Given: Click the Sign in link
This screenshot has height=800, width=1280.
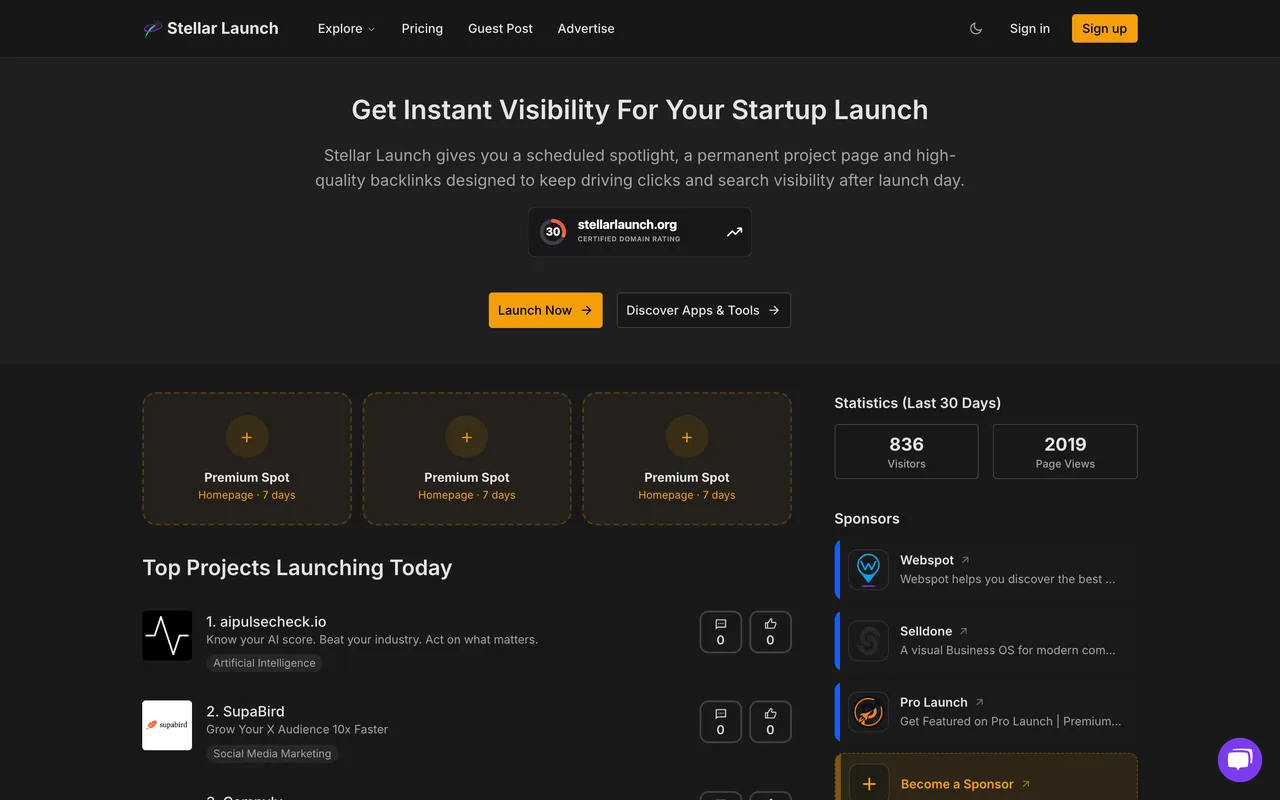Looking at the screenshot, I should pyautogui.click(x=1030, y=29).
